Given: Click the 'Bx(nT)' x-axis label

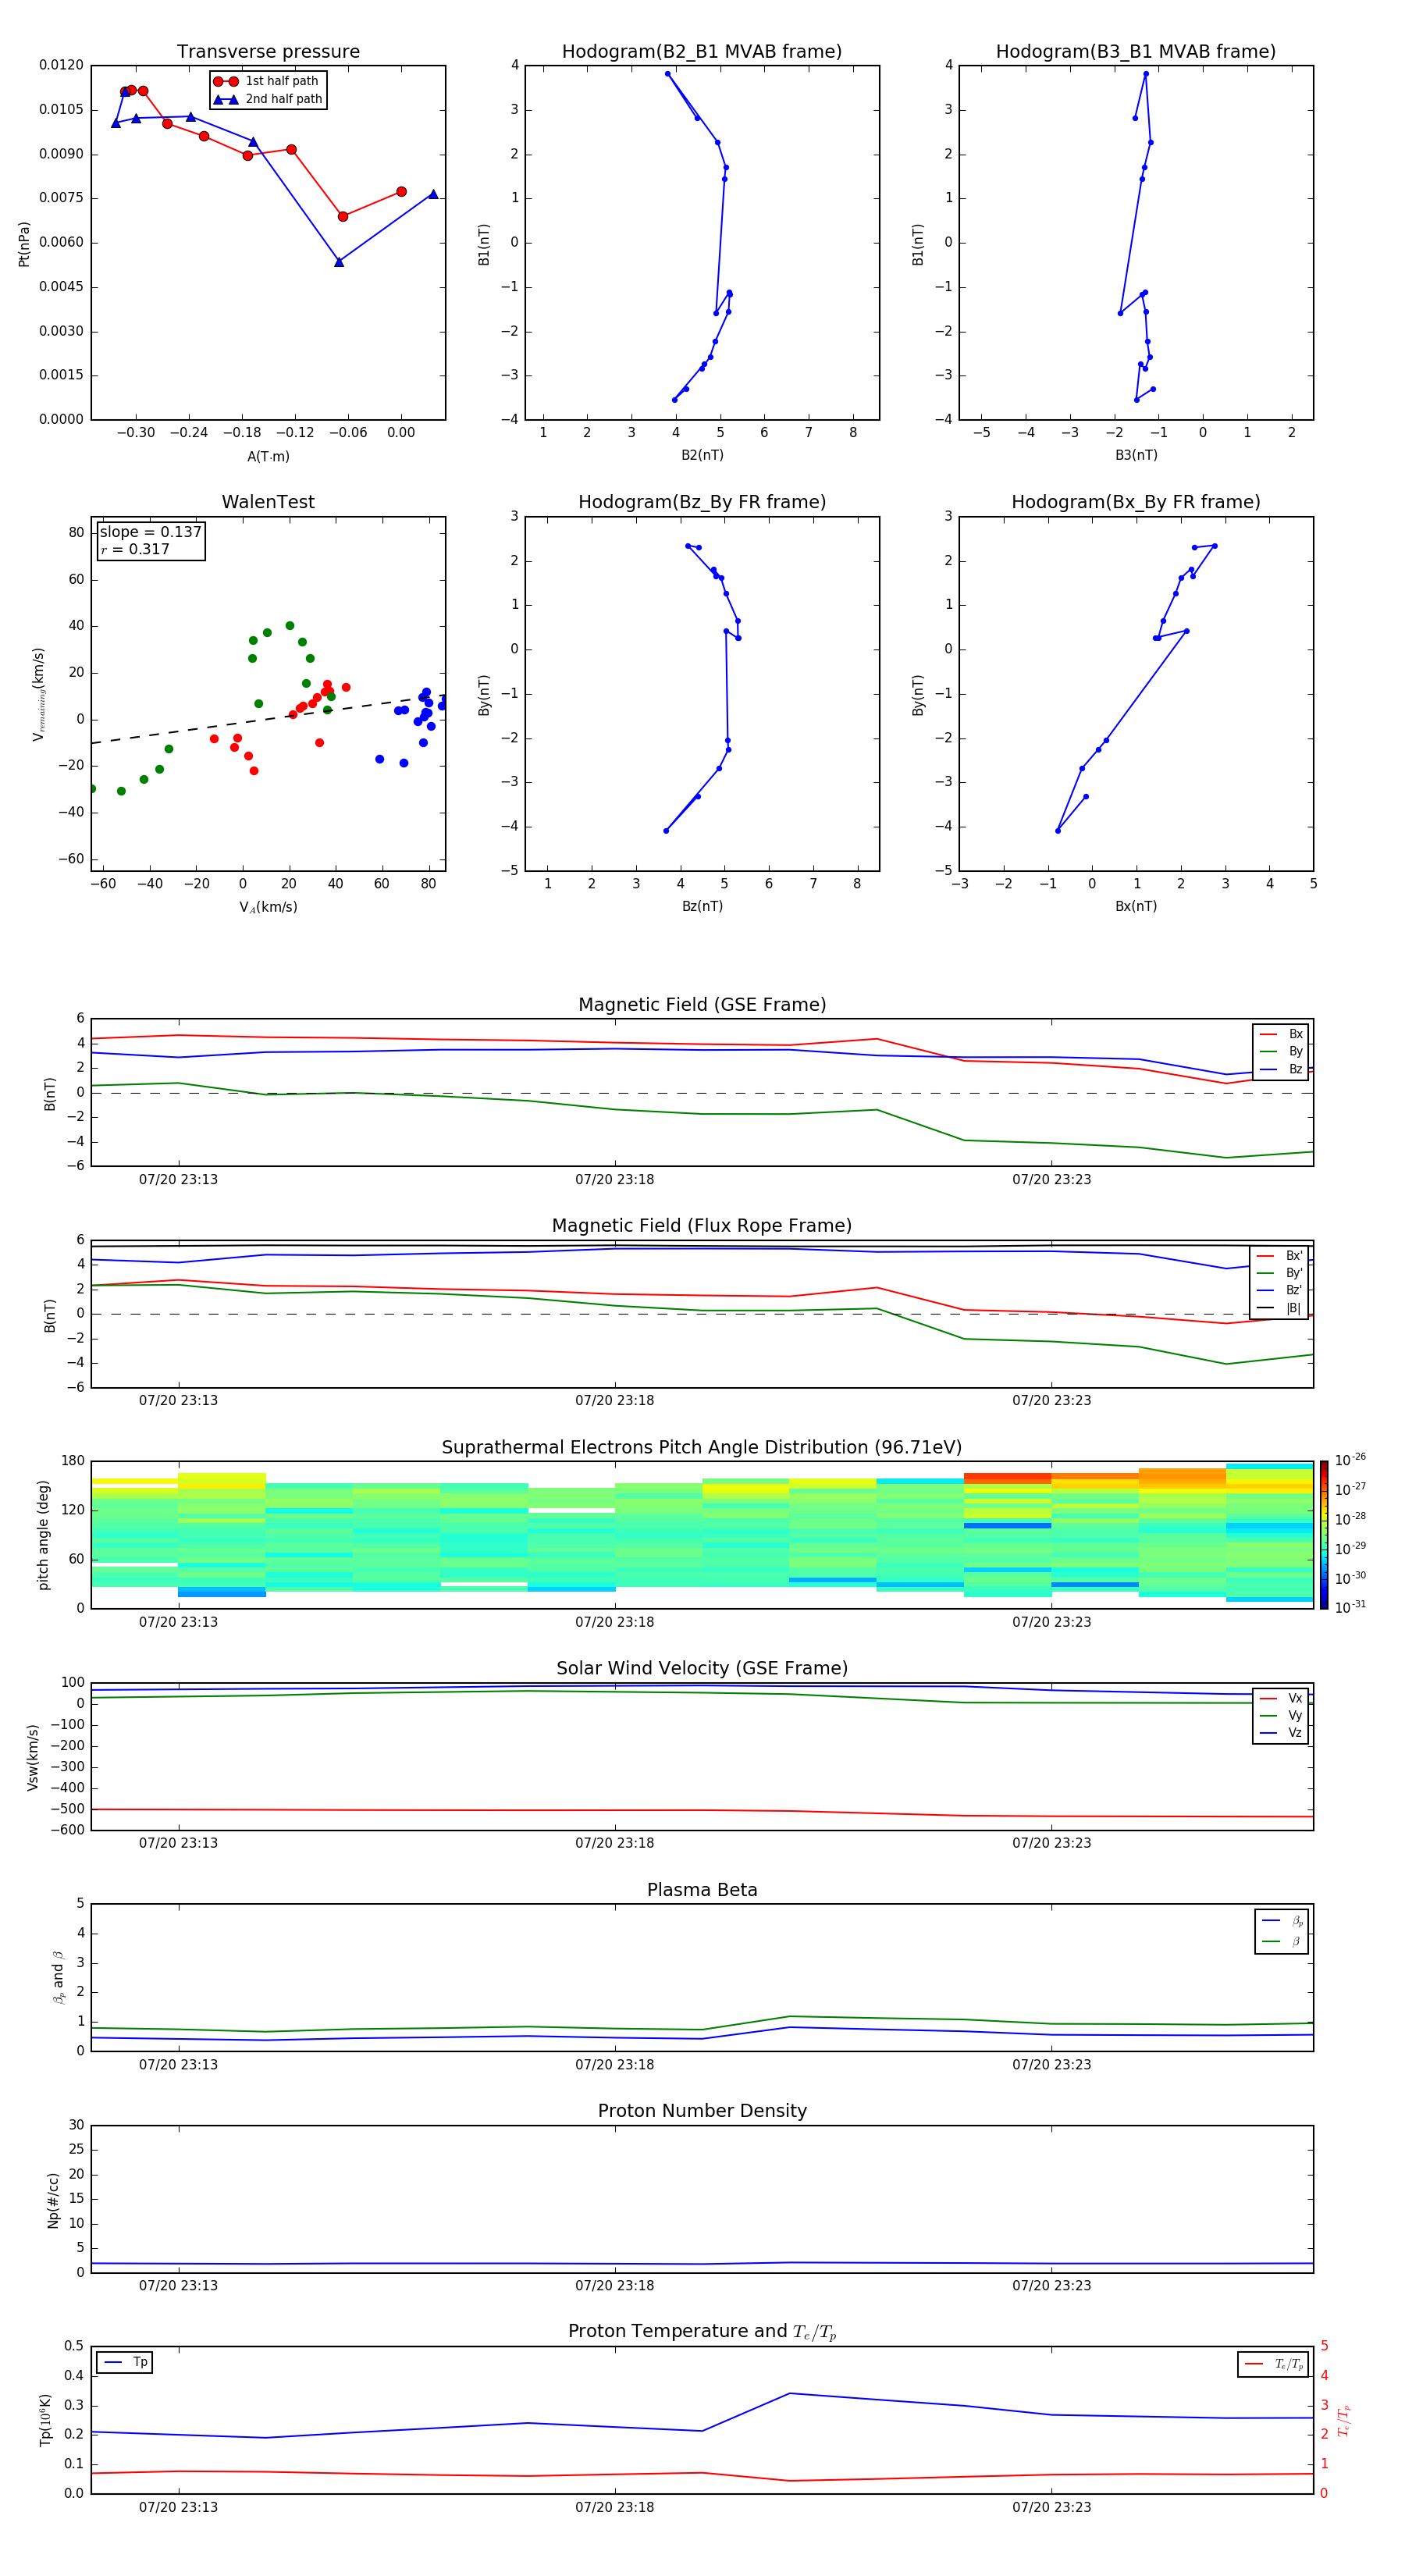Looking at the screenshot, I should (1136, 906).
